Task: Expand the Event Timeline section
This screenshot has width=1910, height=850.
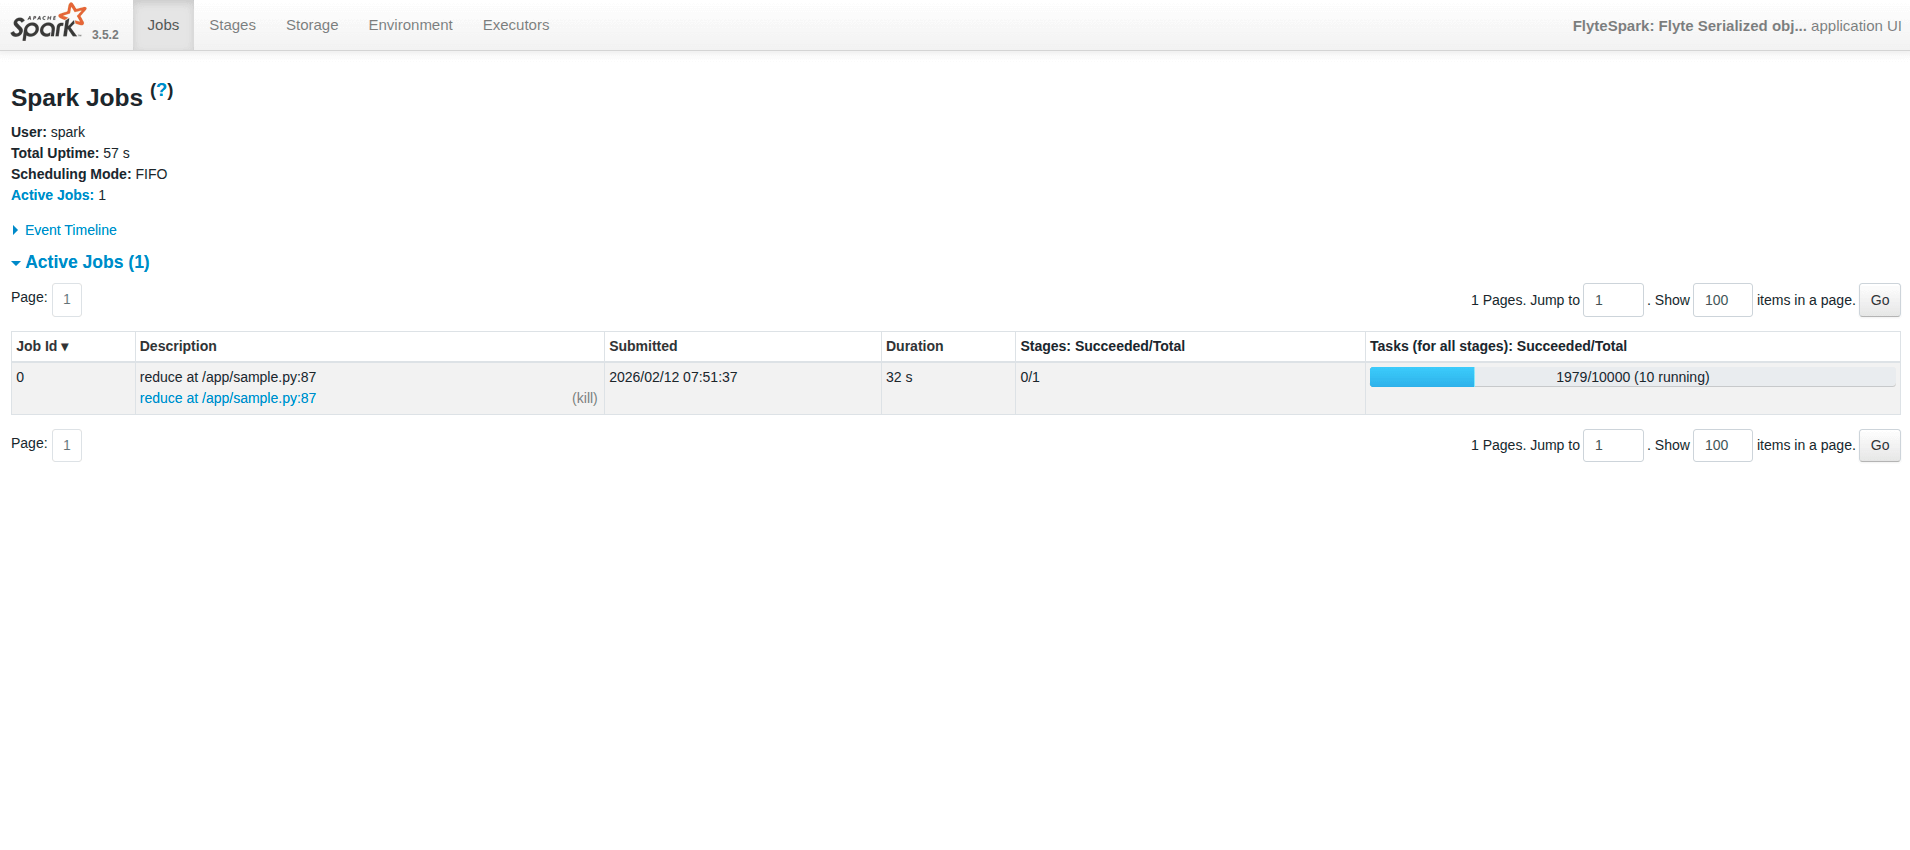Action: click(64, 230)
